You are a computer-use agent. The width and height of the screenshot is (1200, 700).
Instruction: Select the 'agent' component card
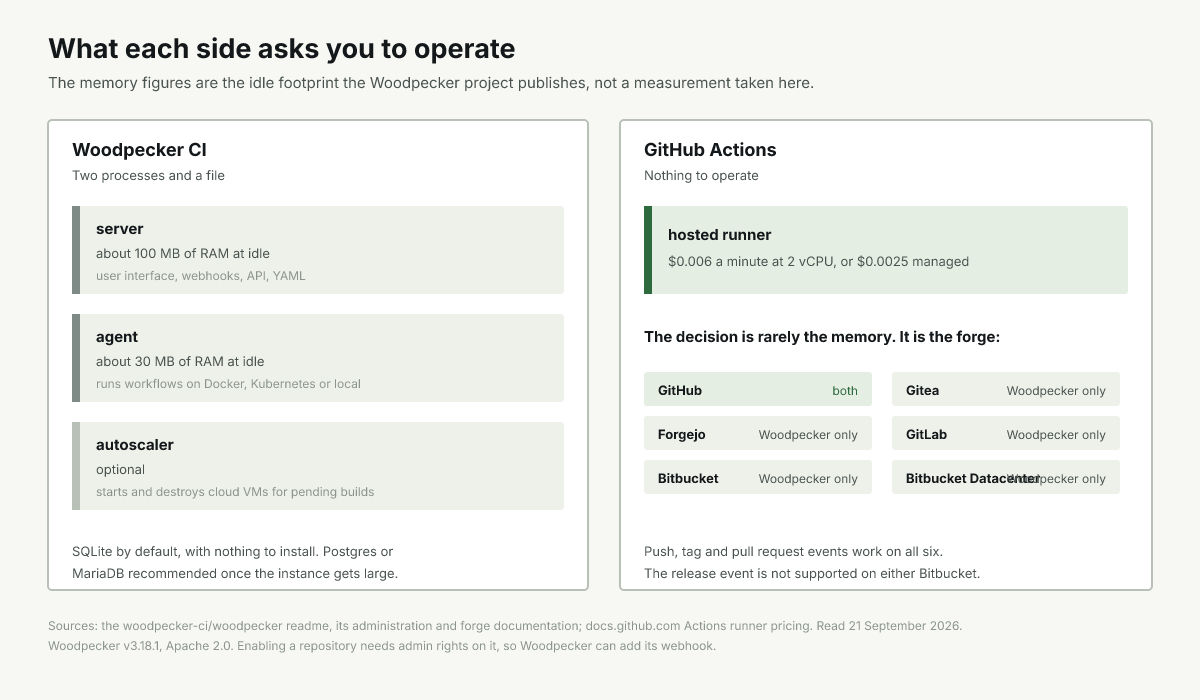[318, 358]
